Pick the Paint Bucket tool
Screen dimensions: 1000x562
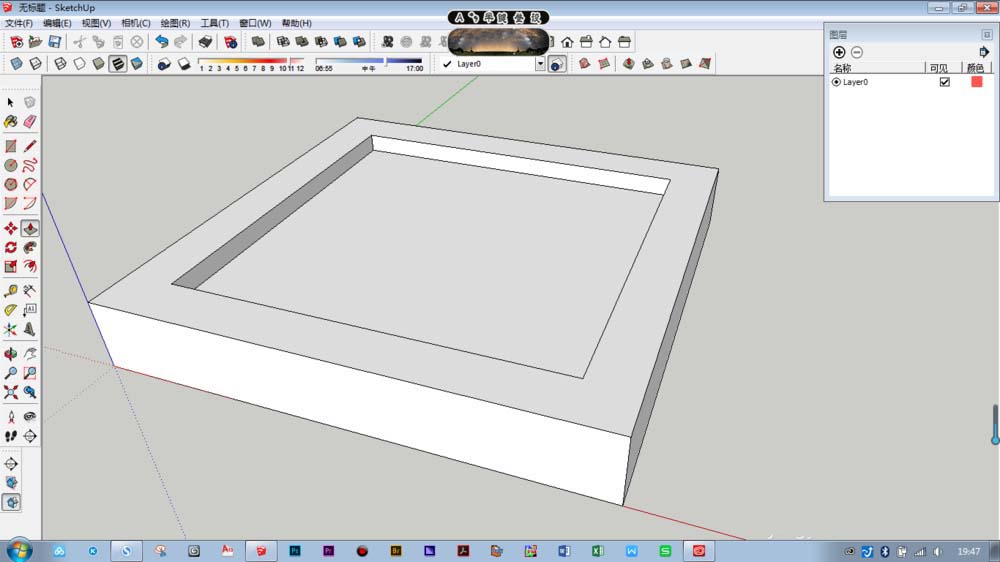click(11, 121)
